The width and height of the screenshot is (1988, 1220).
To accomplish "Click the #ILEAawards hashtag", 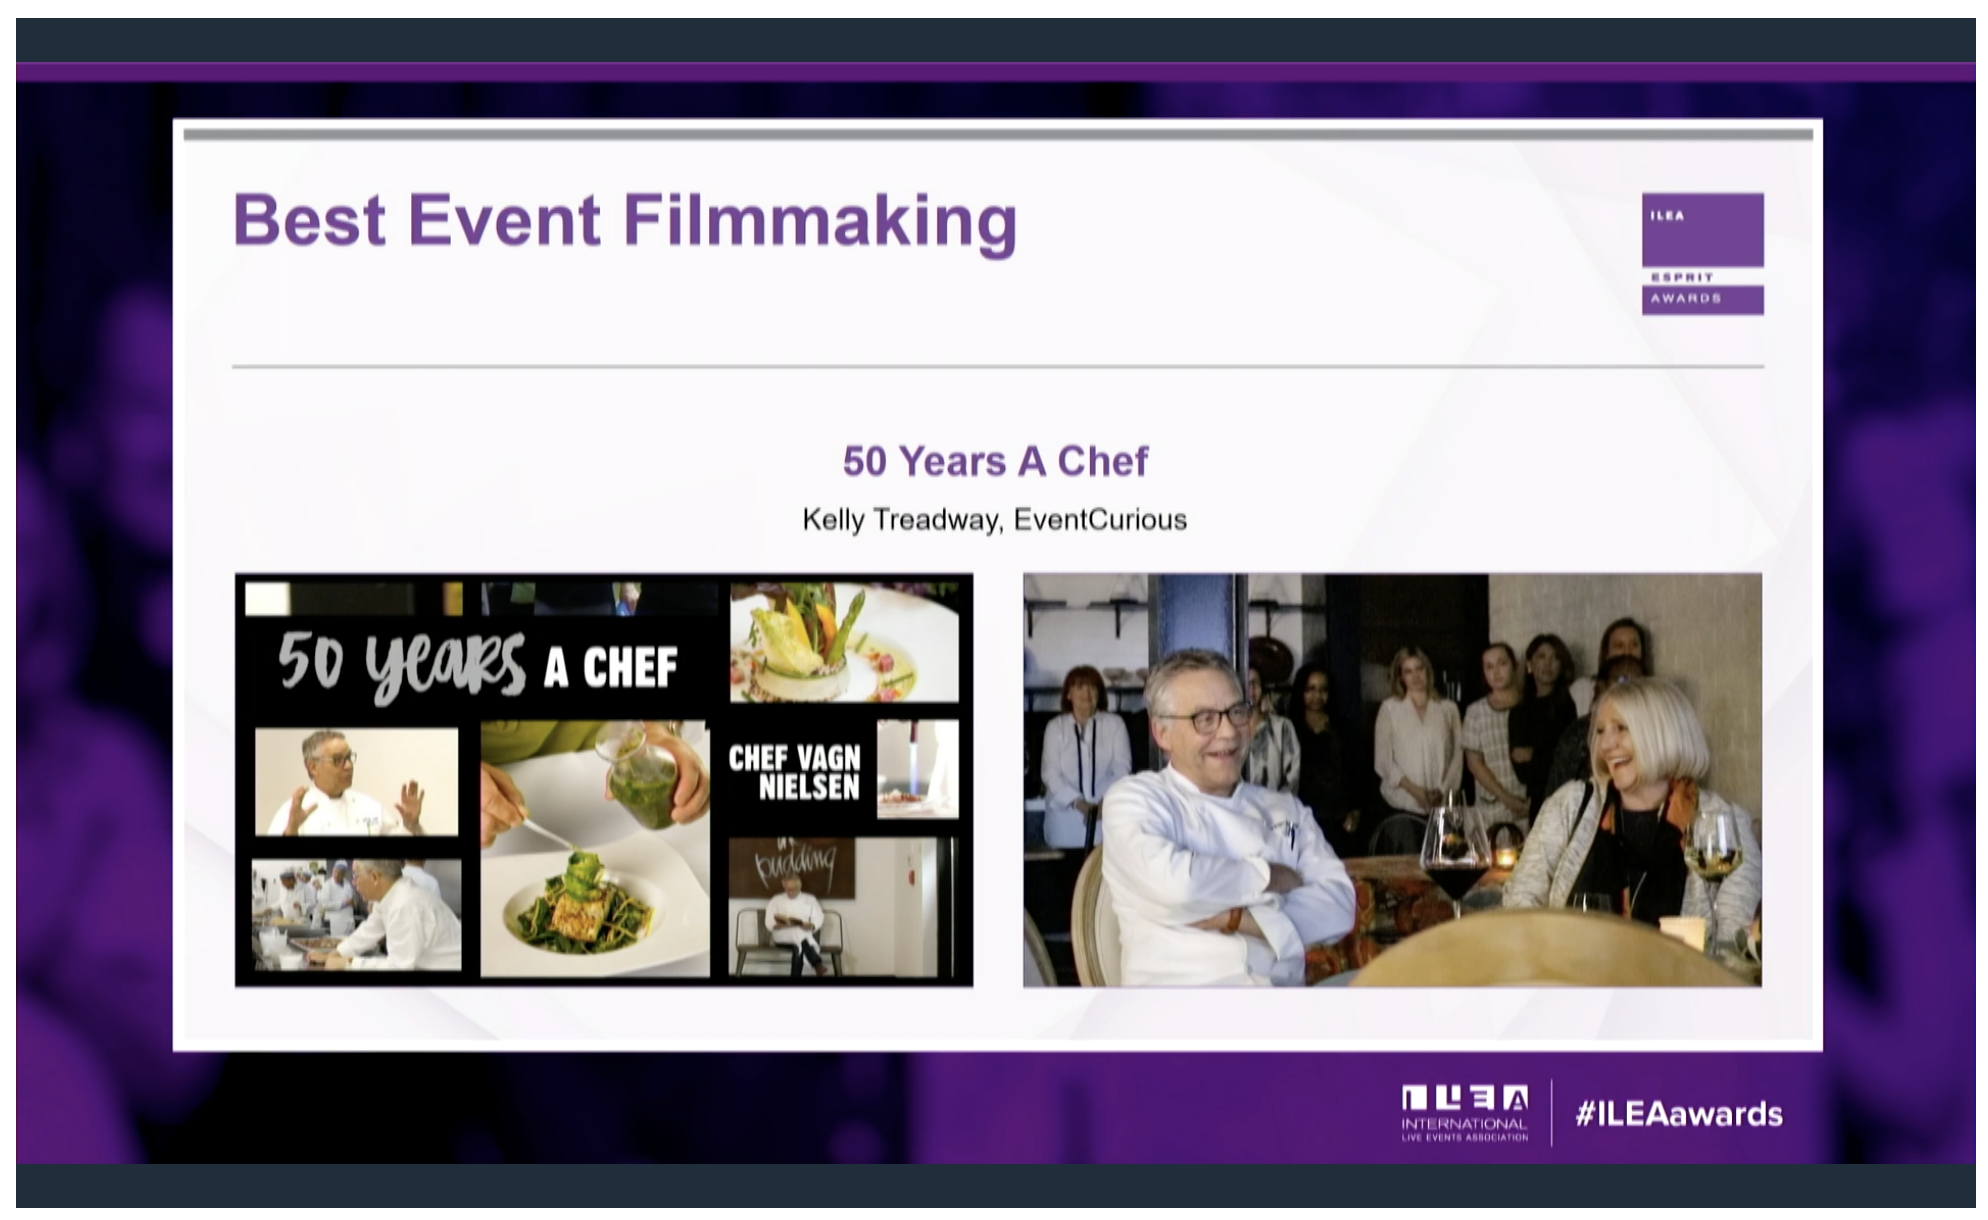I will click(1678, 1114).
